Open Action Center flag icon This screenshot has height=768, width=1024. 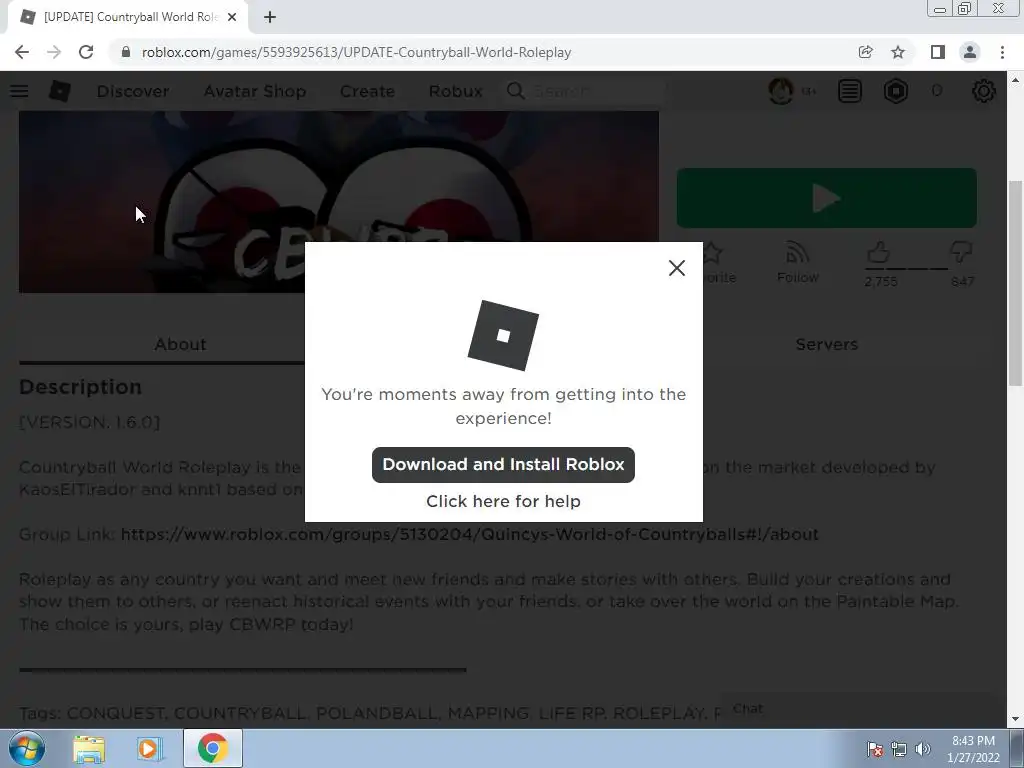(874, 749)
